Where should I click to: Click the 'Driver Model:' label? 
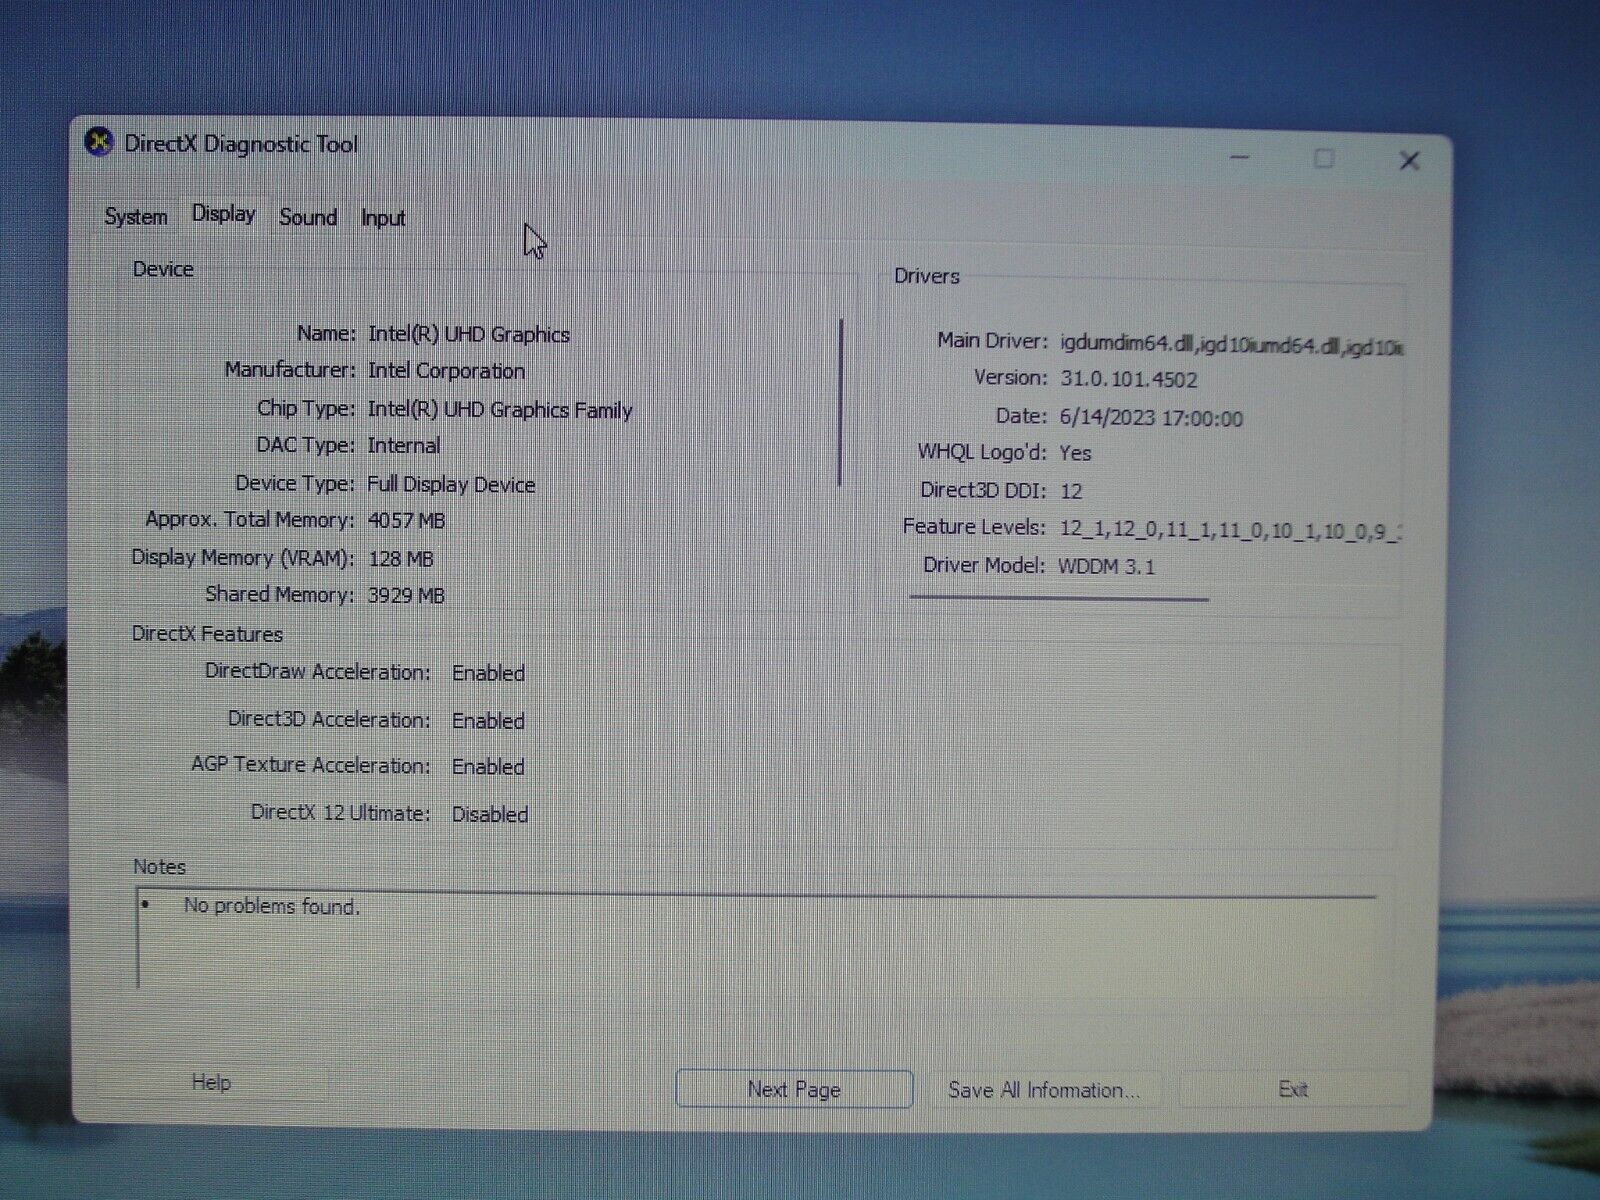point(984,565)
